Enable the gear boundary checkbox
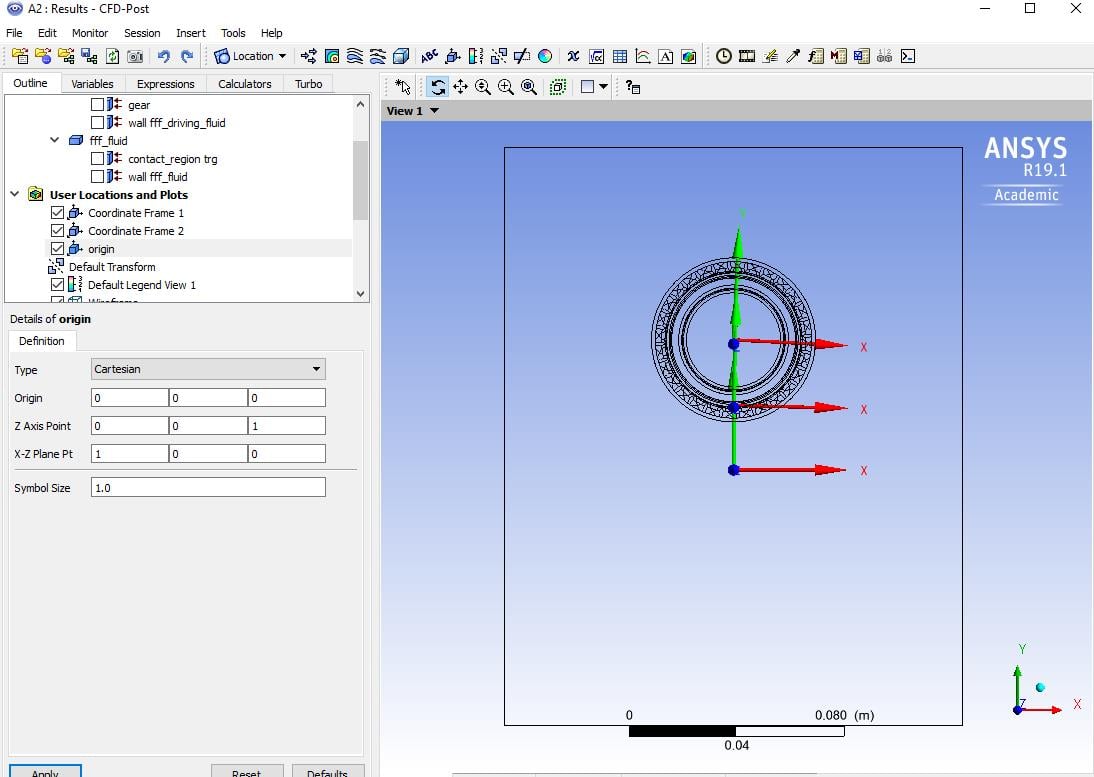Image resolution: width=1094 pixels, height=777 pixels. [97, 105]
